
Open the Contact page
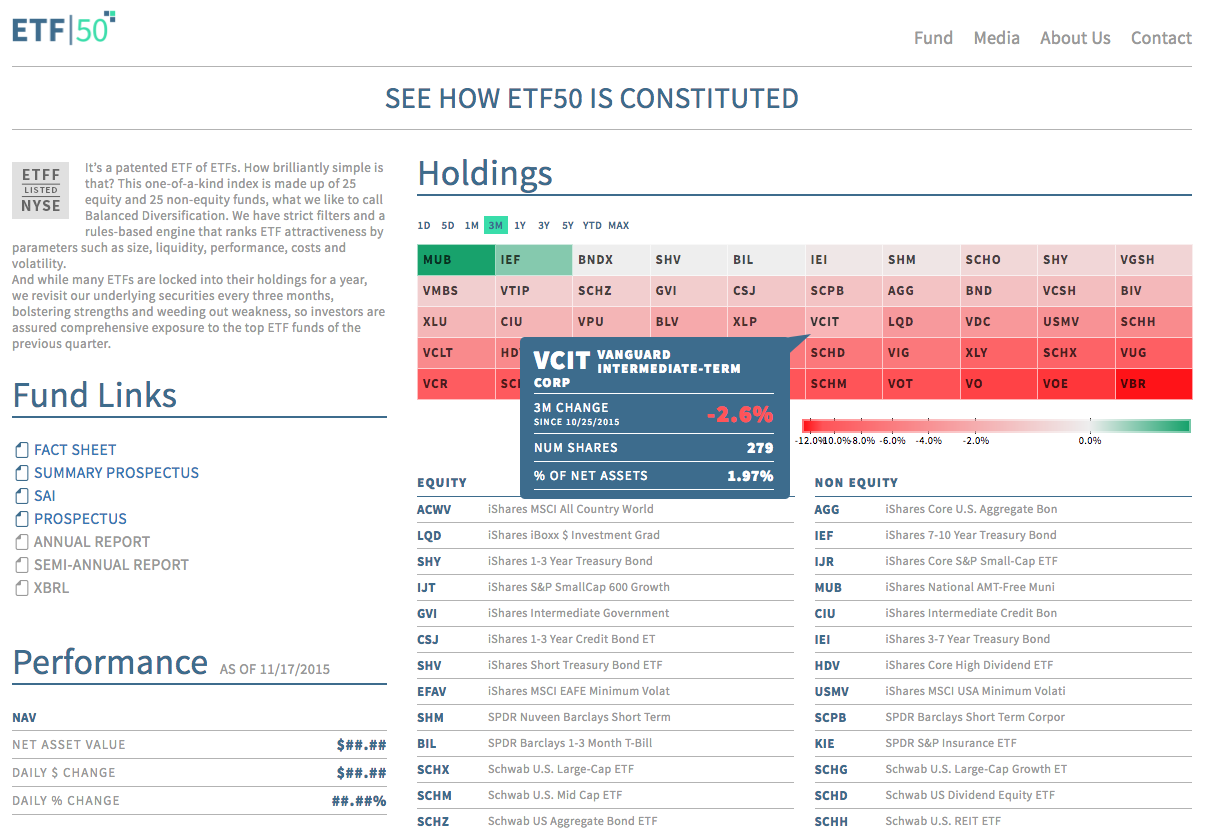1161,38
